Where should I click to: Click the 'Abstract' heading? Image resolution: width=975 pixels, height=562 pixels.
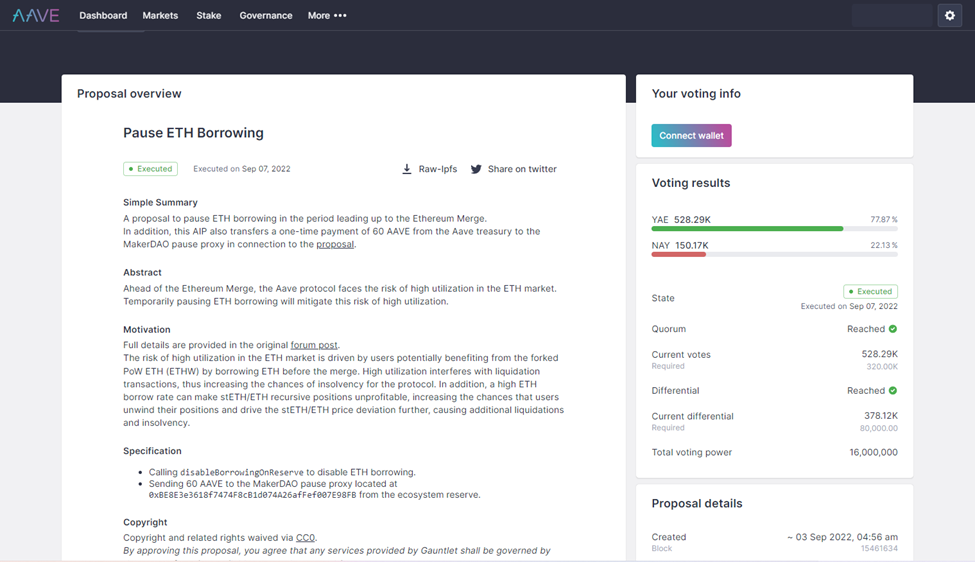[142, 272]
